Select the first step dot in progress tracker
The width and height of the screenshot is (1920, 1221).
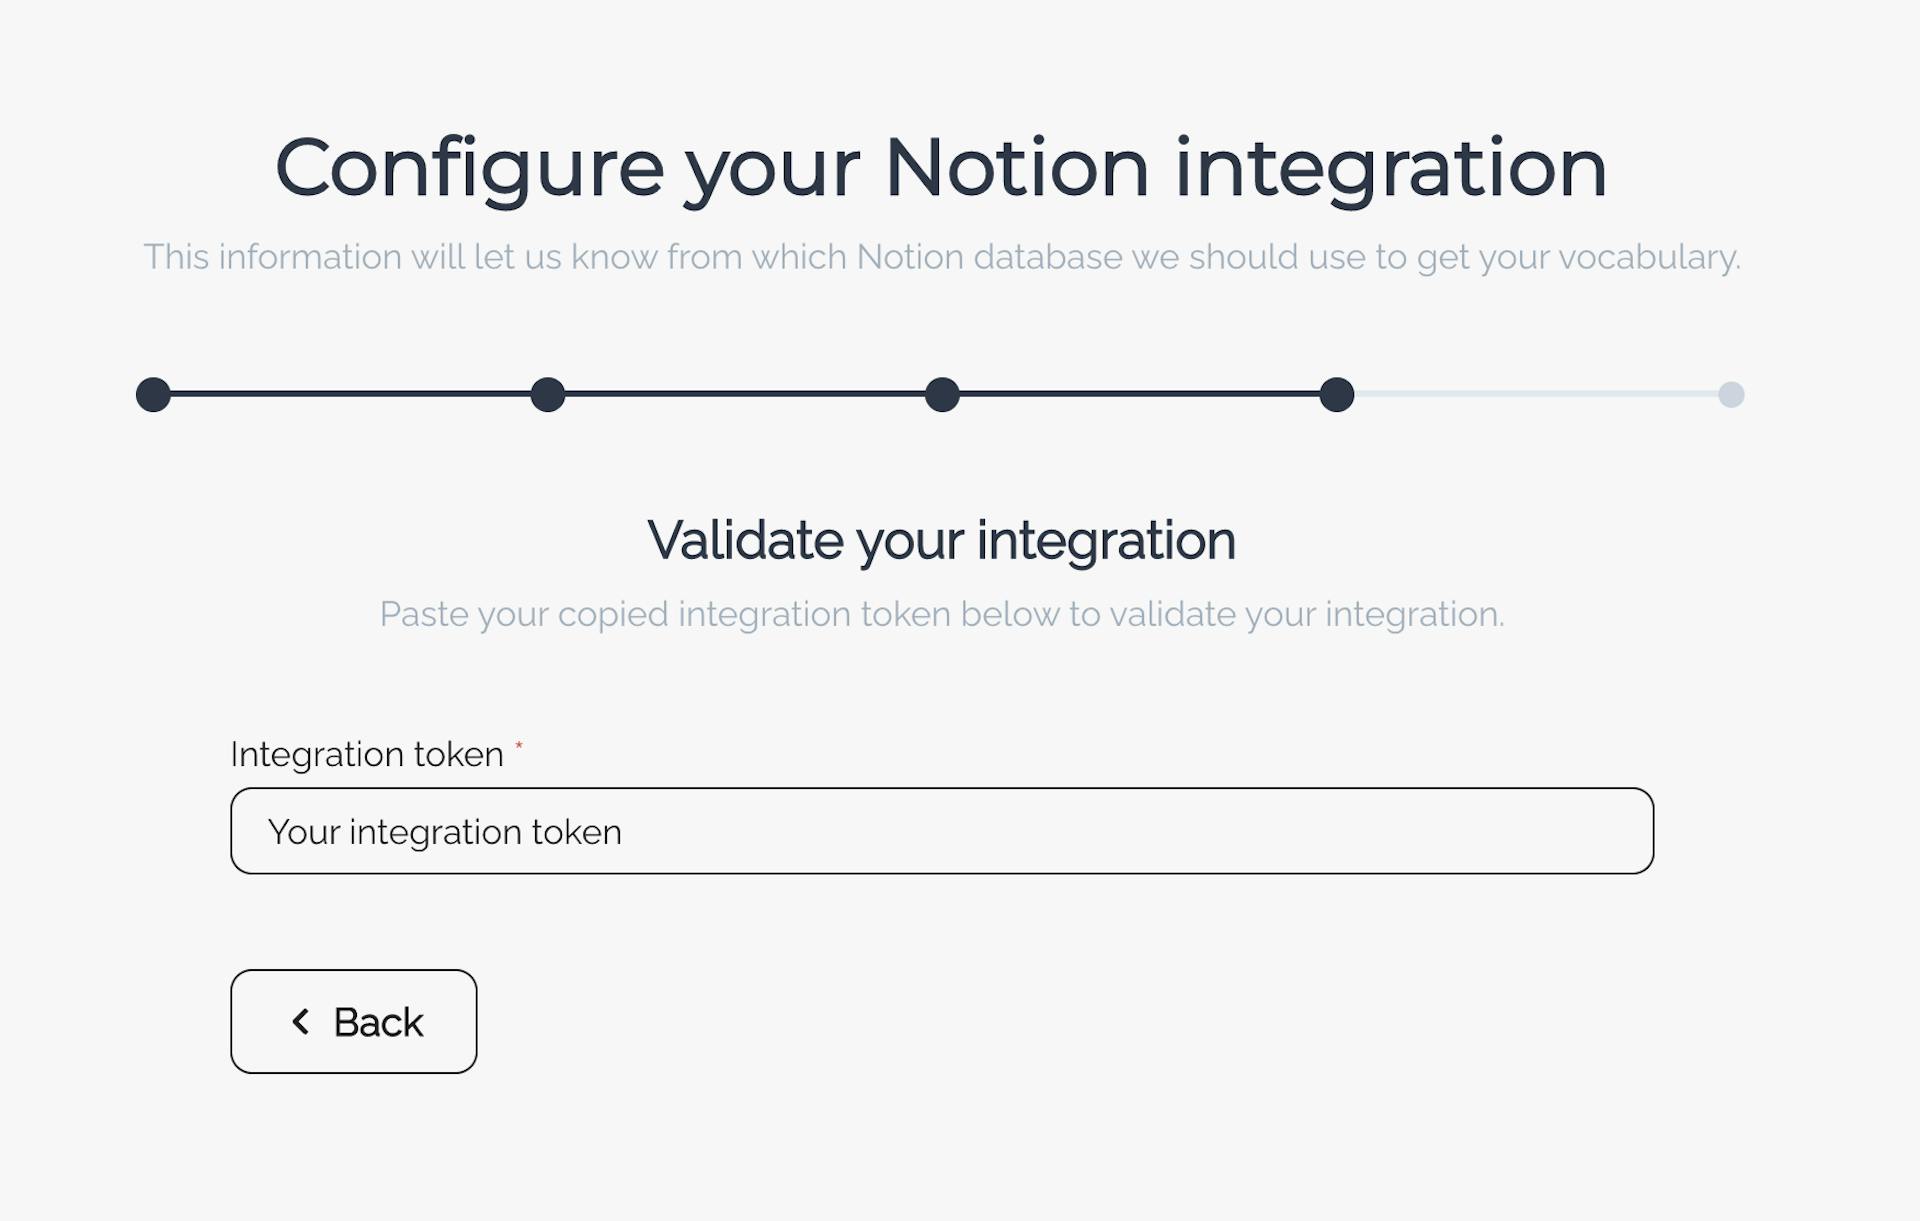(x=153, y=395)
